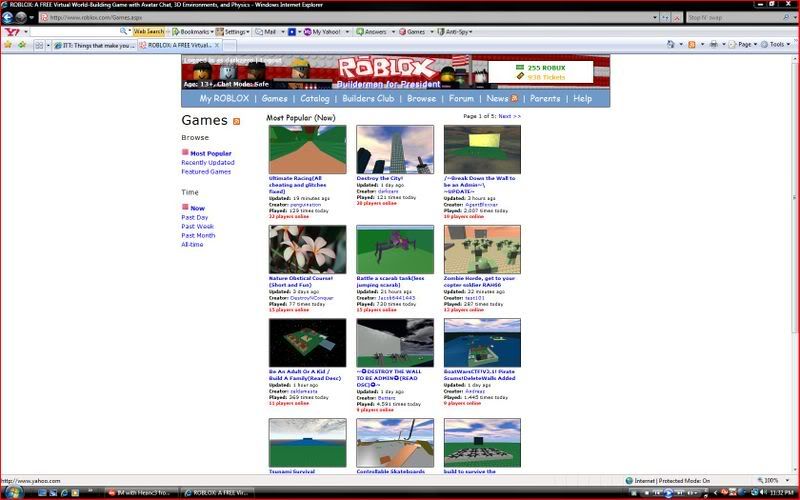Open the Yahoo Mail toolbar button
Screen dimensions: 800x500
coord(266,32)
